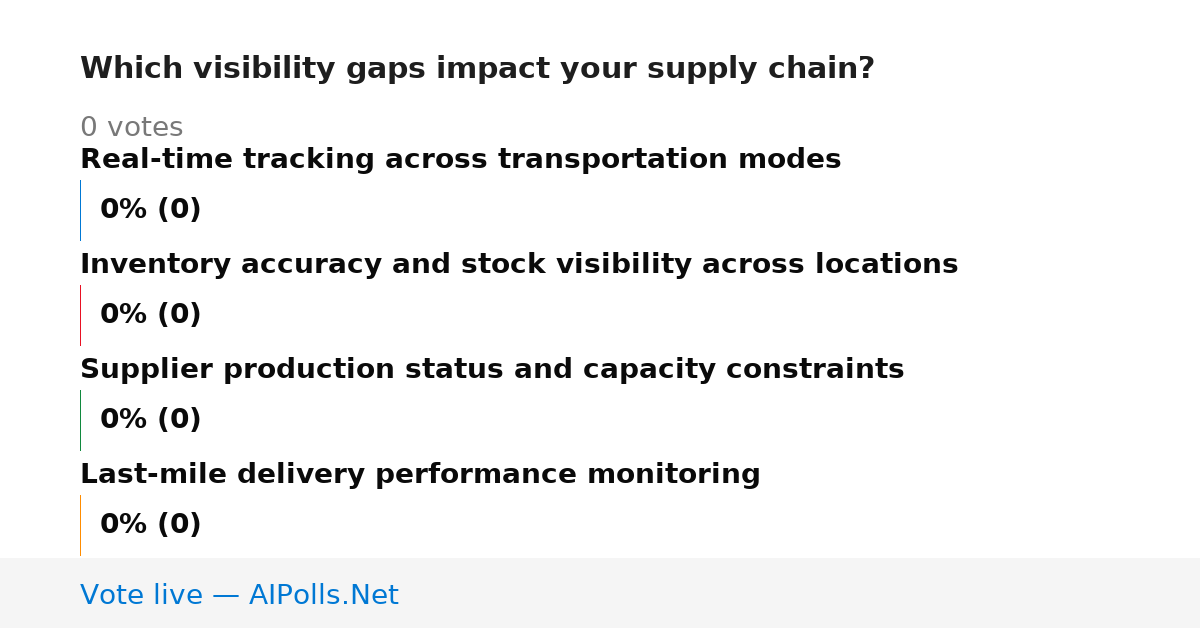Click the red bar under Inventory accuracy

pos(80,315)
